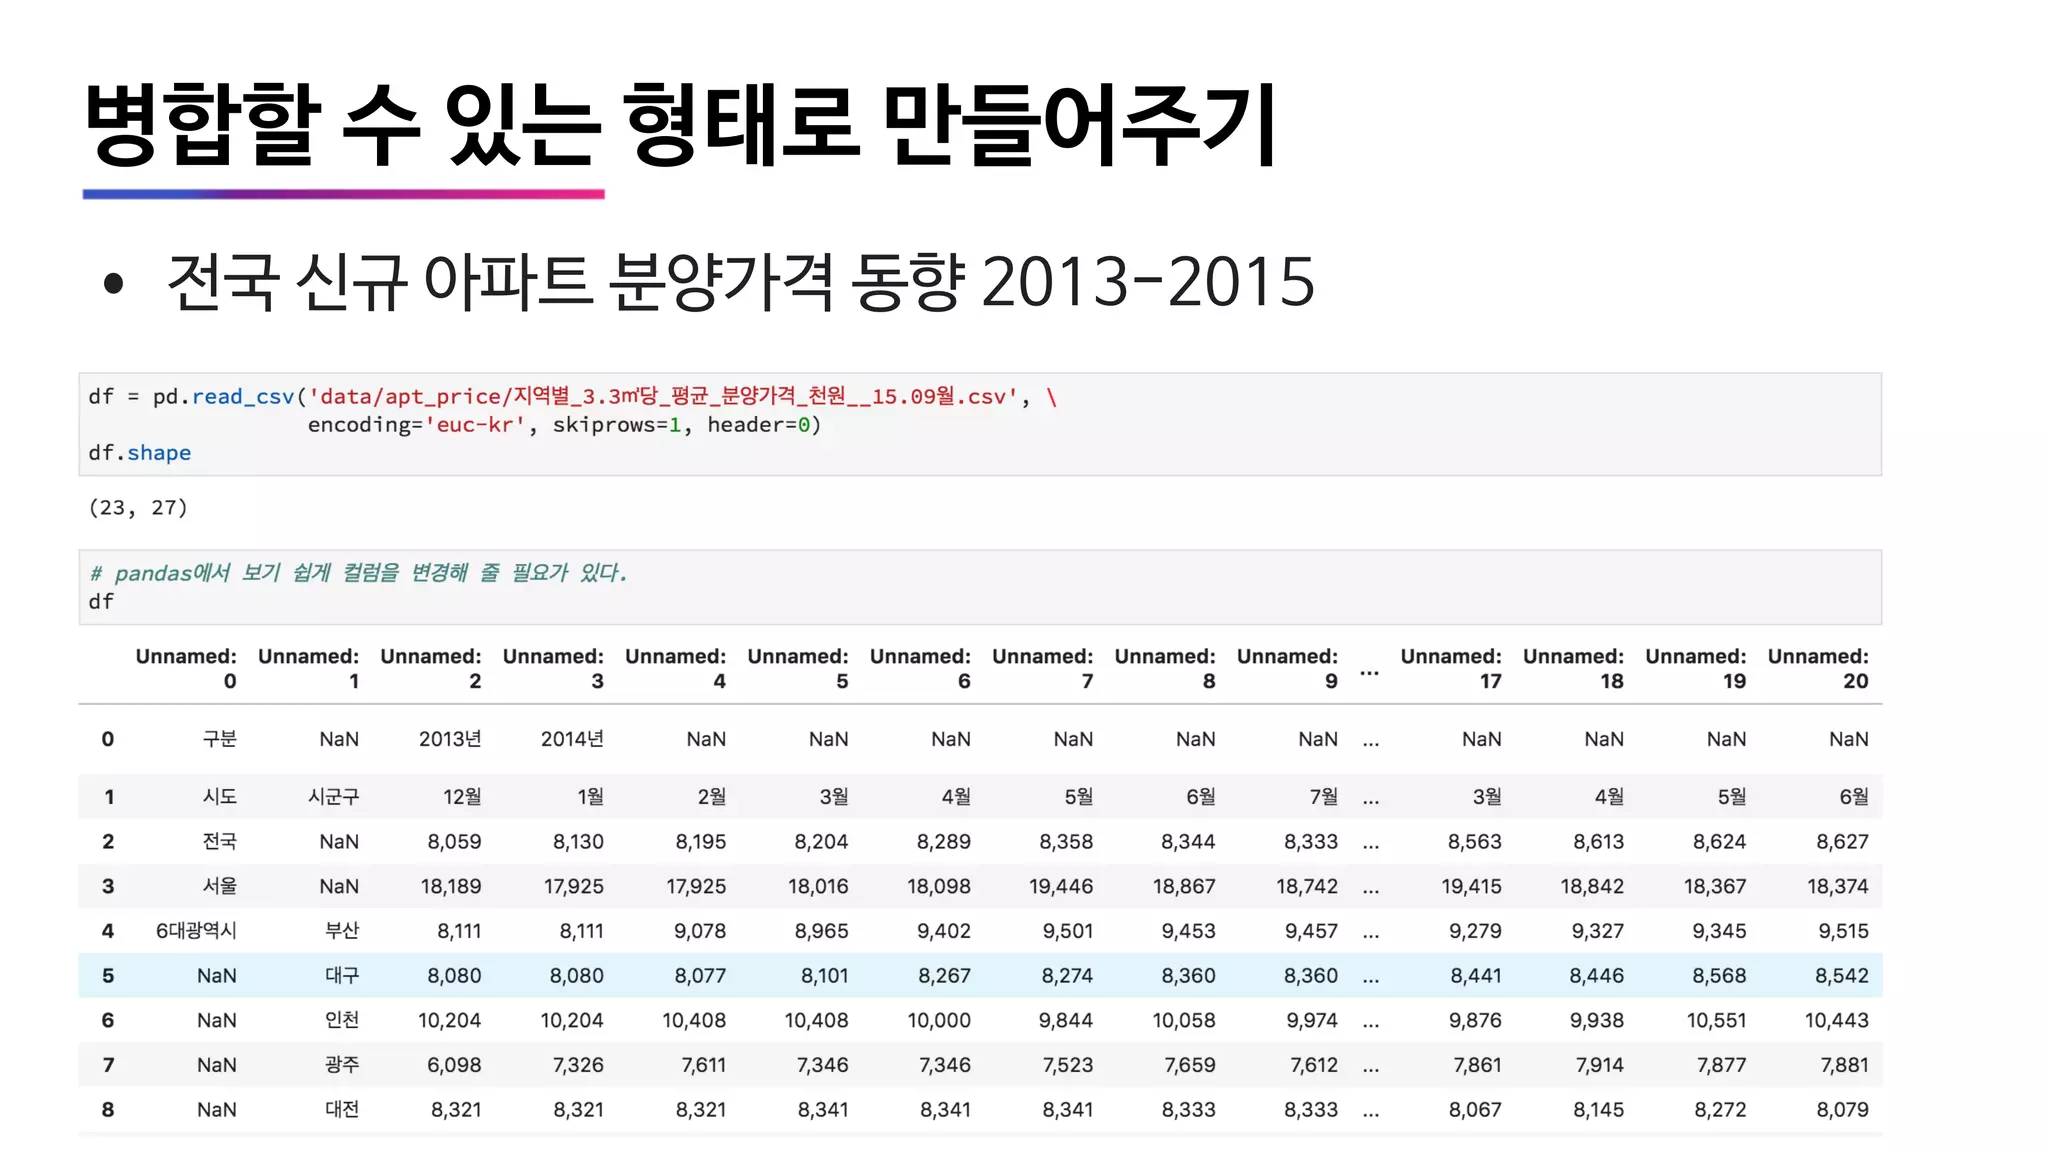
Task: Click the cell 전국 in row 2
Action: click(x=220, y=842)
